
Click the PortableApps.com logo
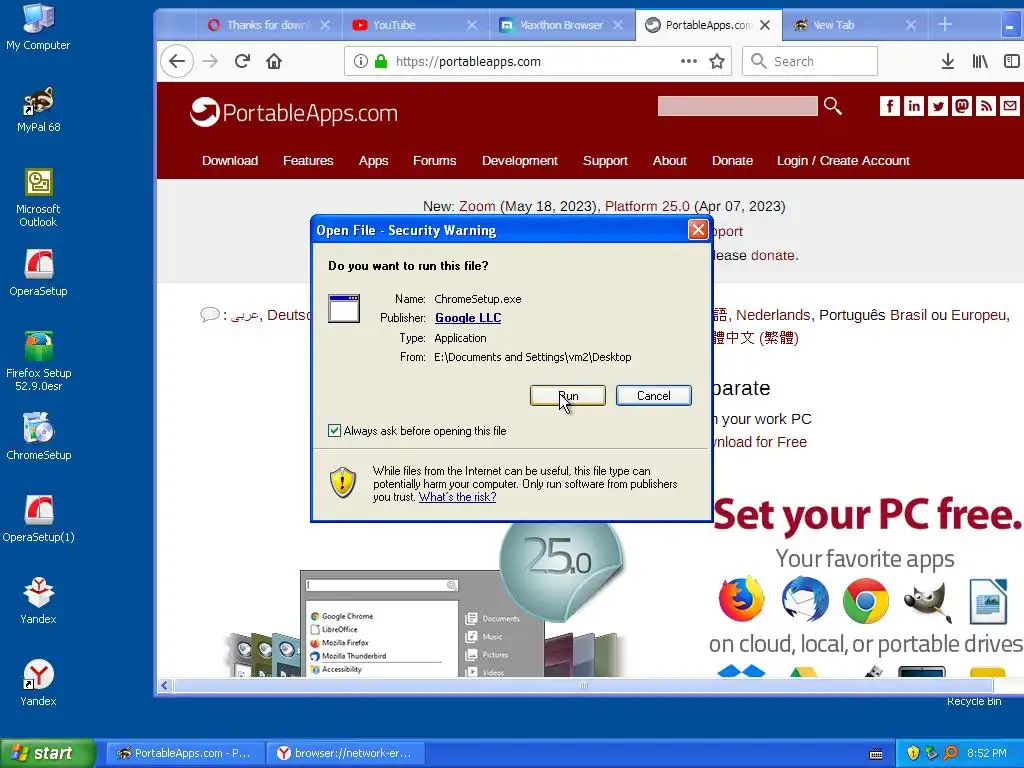click(293, 112)
